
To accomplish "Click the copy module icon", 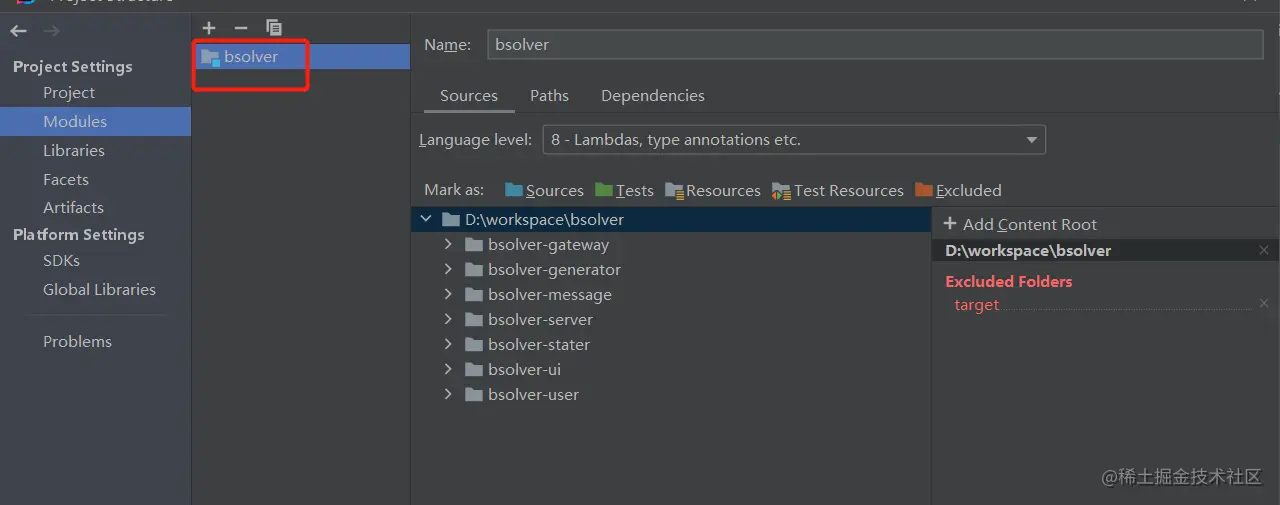I will (x=274, y=28).
